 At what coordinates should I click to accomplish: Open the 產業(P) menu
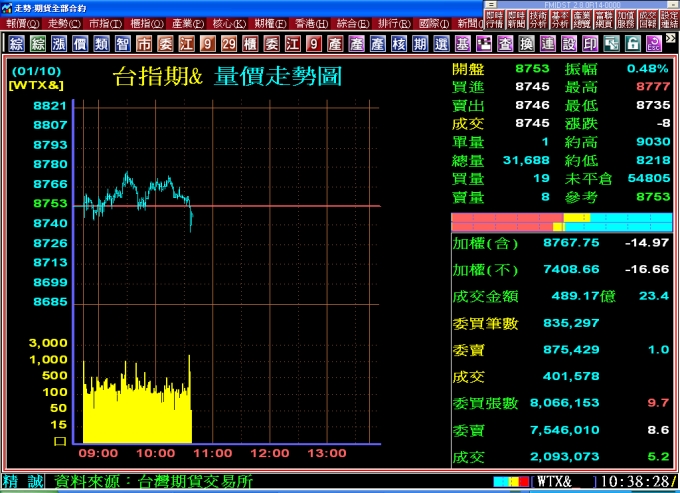coord(188,23)
